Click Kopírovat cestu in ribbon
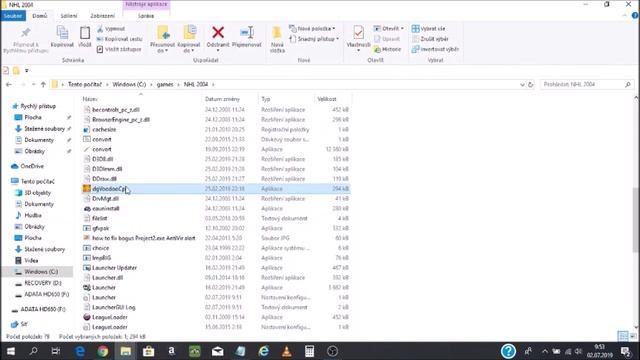 [x=120, y=39]
